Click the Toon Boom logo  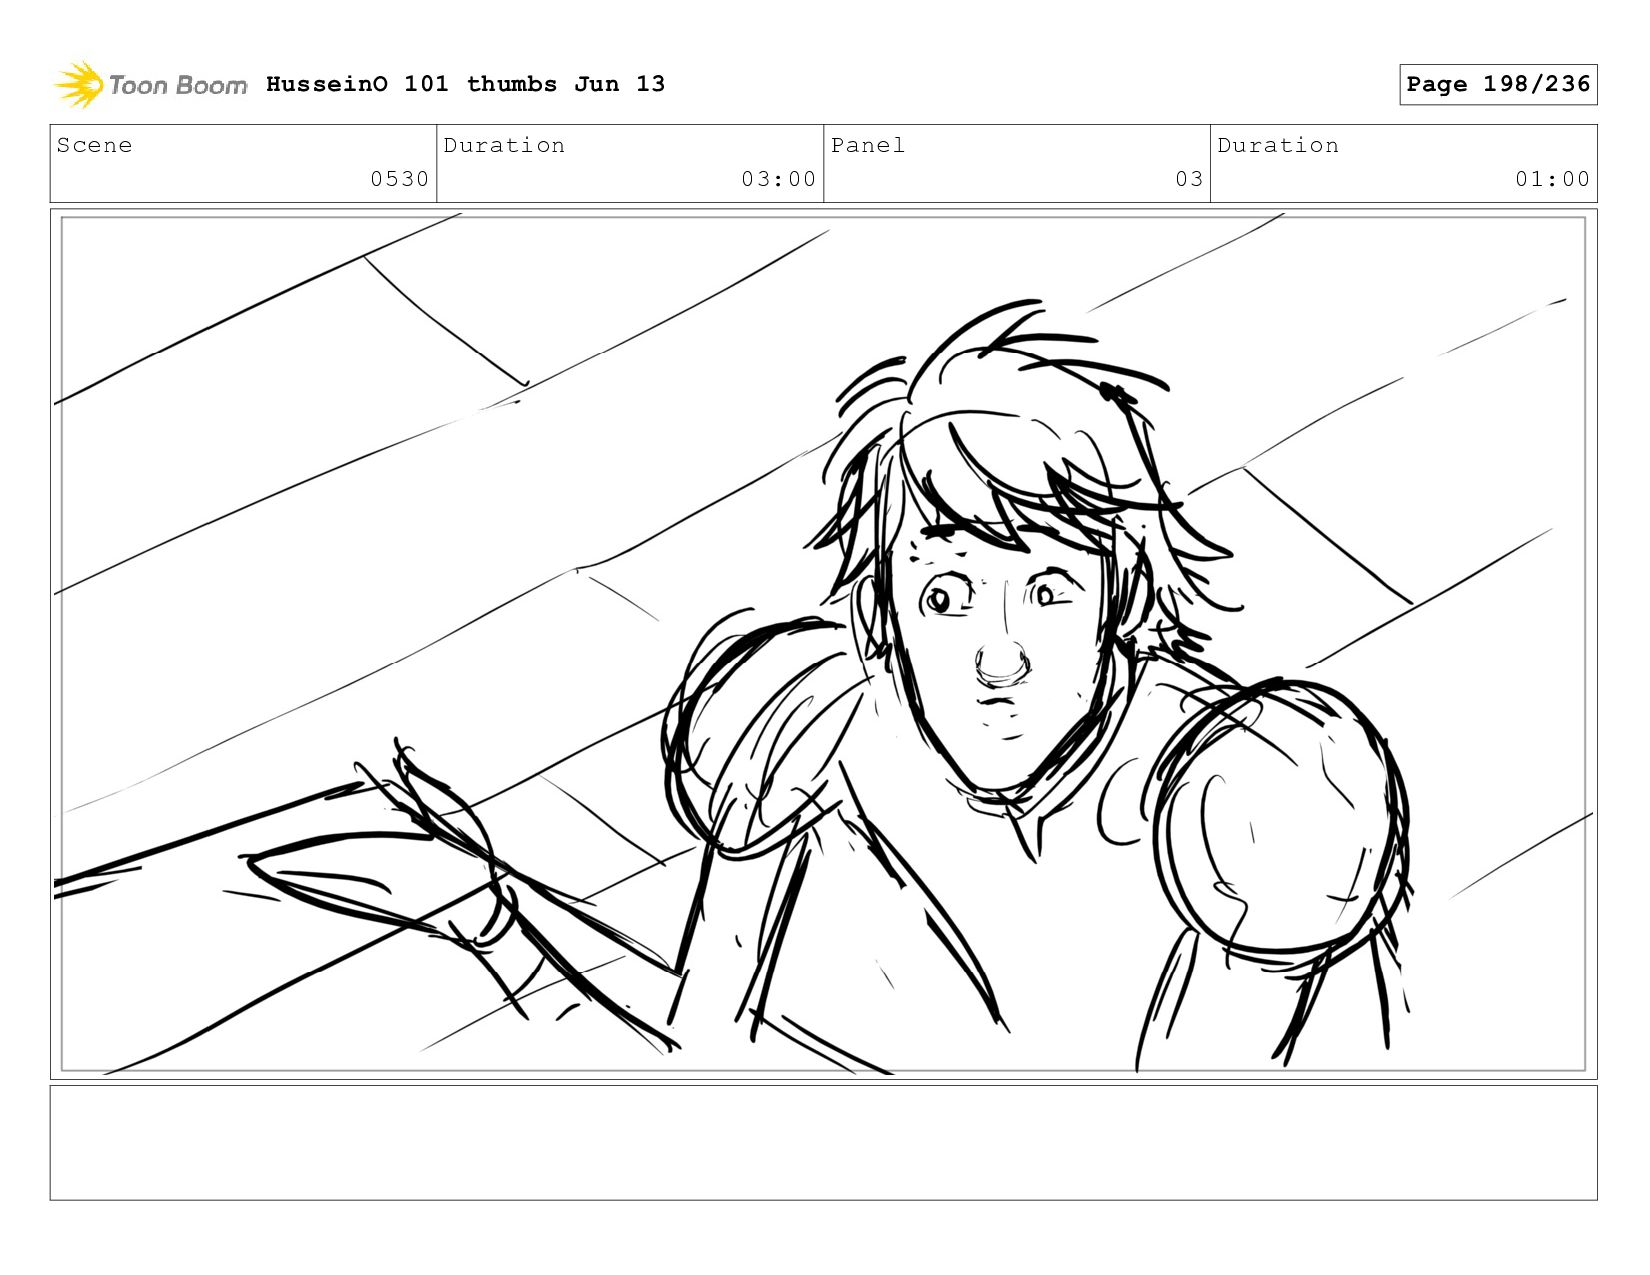[150, 85]
